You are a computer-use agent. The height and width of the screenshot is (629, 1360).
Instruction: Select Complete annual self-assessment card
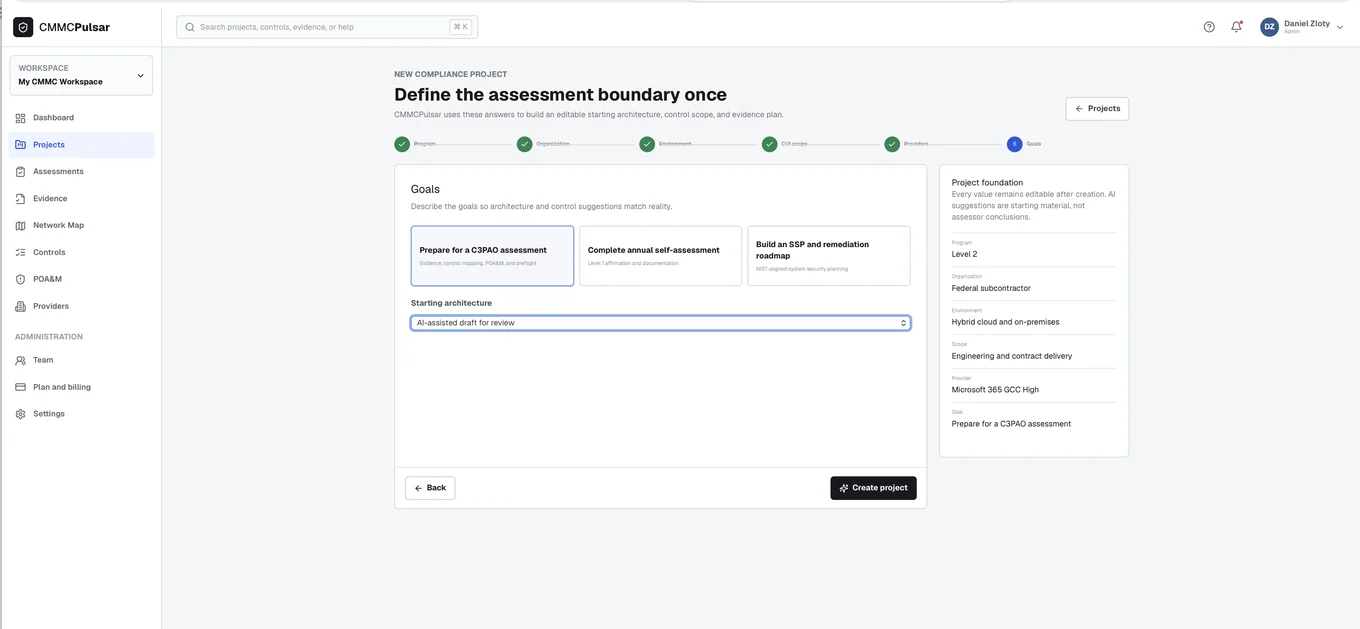click(660, 256)
